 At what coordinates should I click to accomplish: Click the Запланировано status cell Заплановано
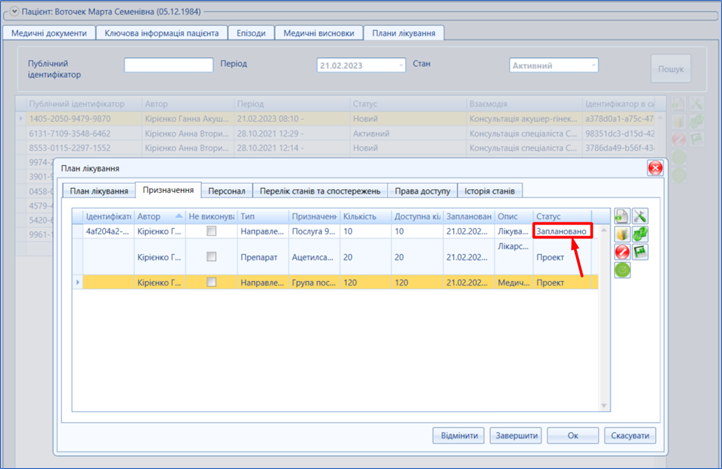click(x=562, y=231)
